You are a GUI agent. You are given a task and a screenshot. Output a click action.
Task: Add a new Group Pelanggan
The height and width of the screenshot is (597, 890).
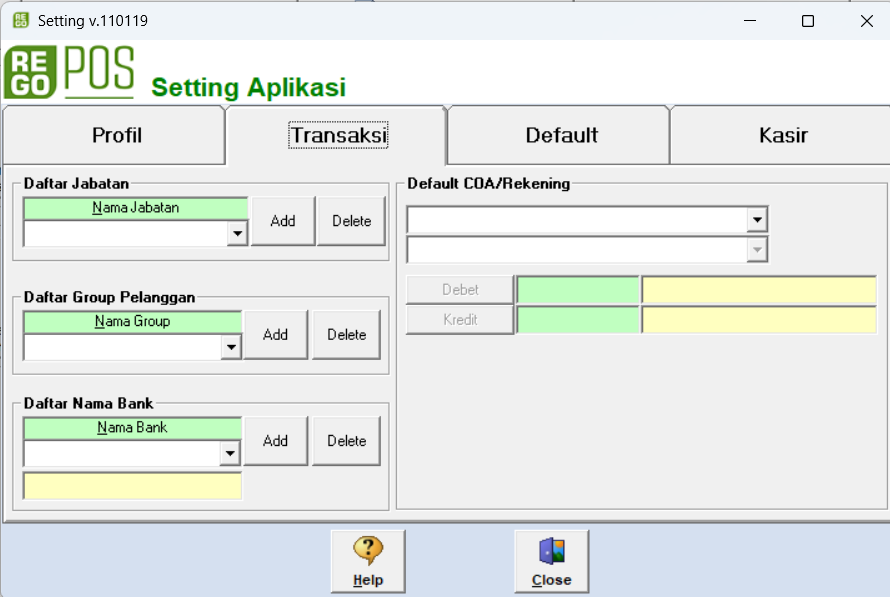point(275,335)
